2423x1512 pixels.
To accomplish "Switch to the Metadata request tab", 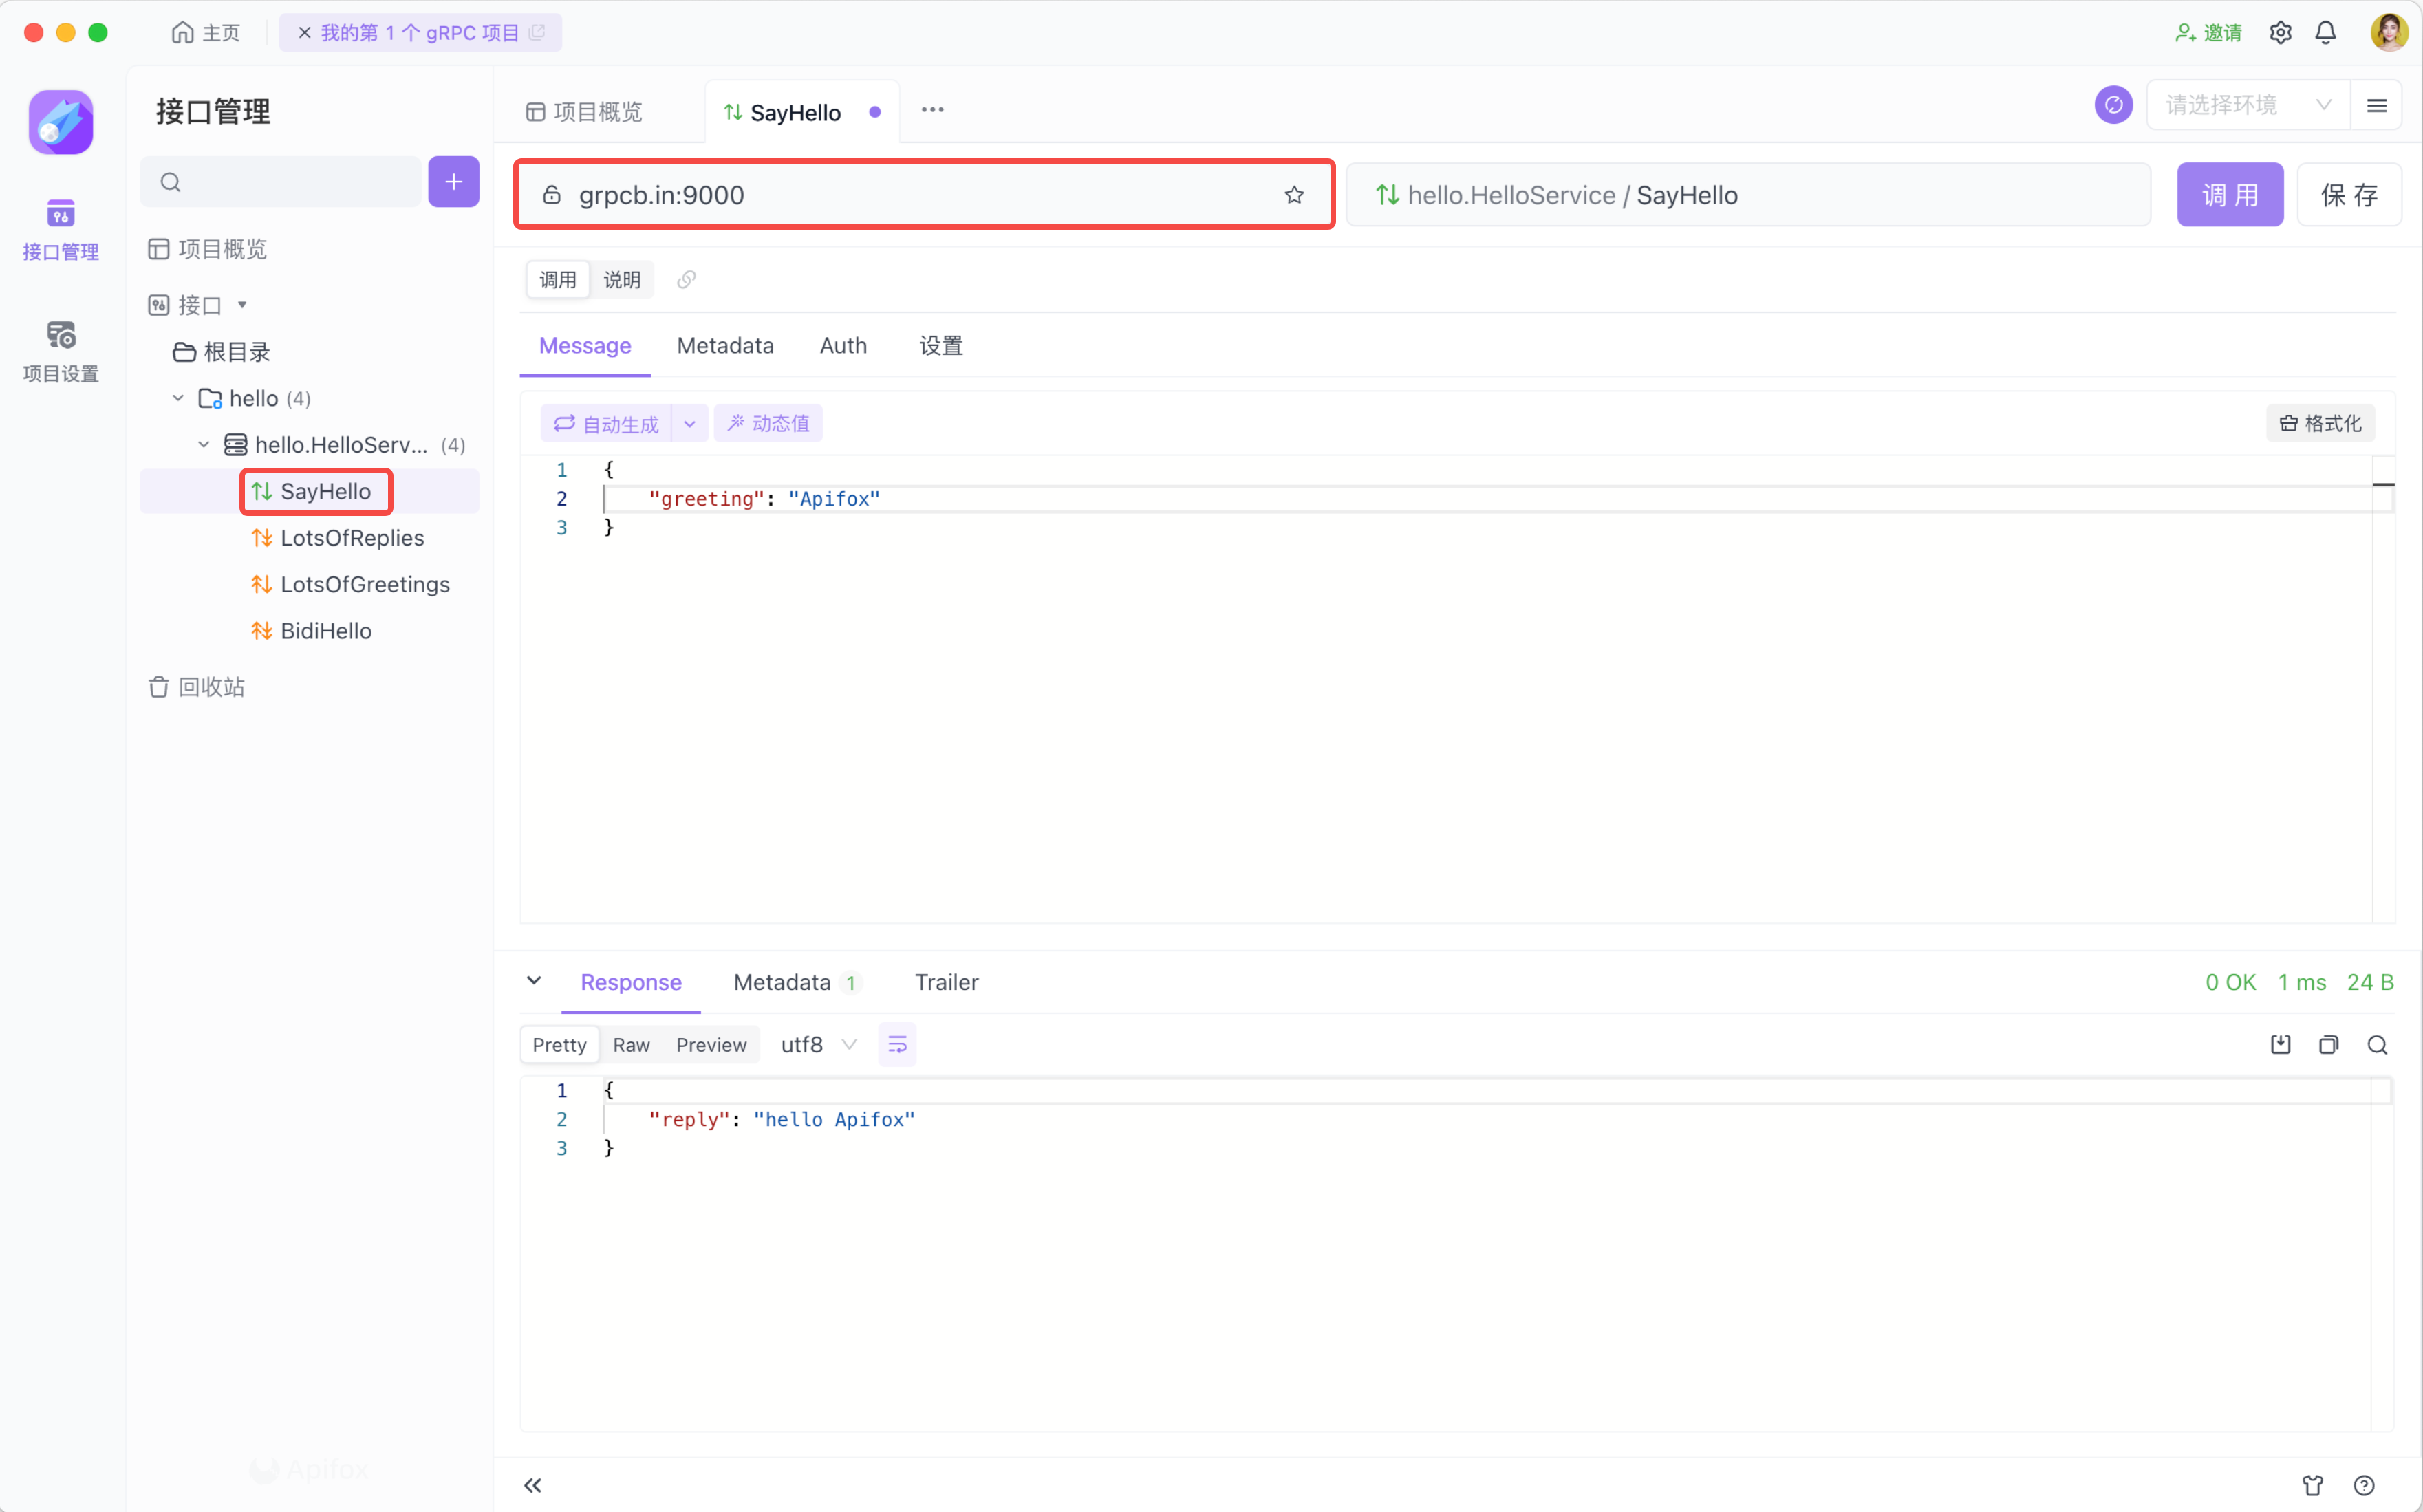I will [725, 346].
